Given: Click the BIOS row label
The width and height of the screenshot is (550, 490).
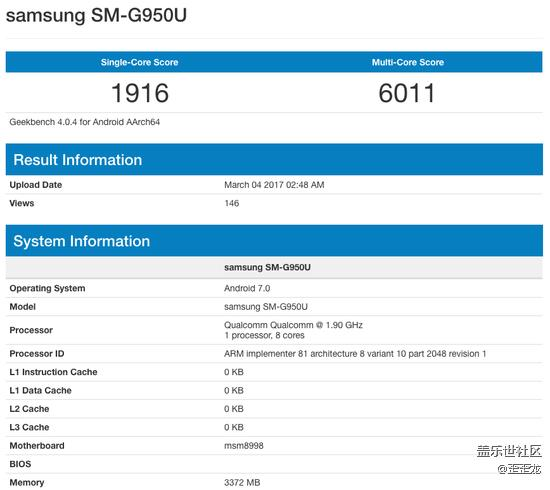Looking at the screenshot, I should click(x=20, y=464).
